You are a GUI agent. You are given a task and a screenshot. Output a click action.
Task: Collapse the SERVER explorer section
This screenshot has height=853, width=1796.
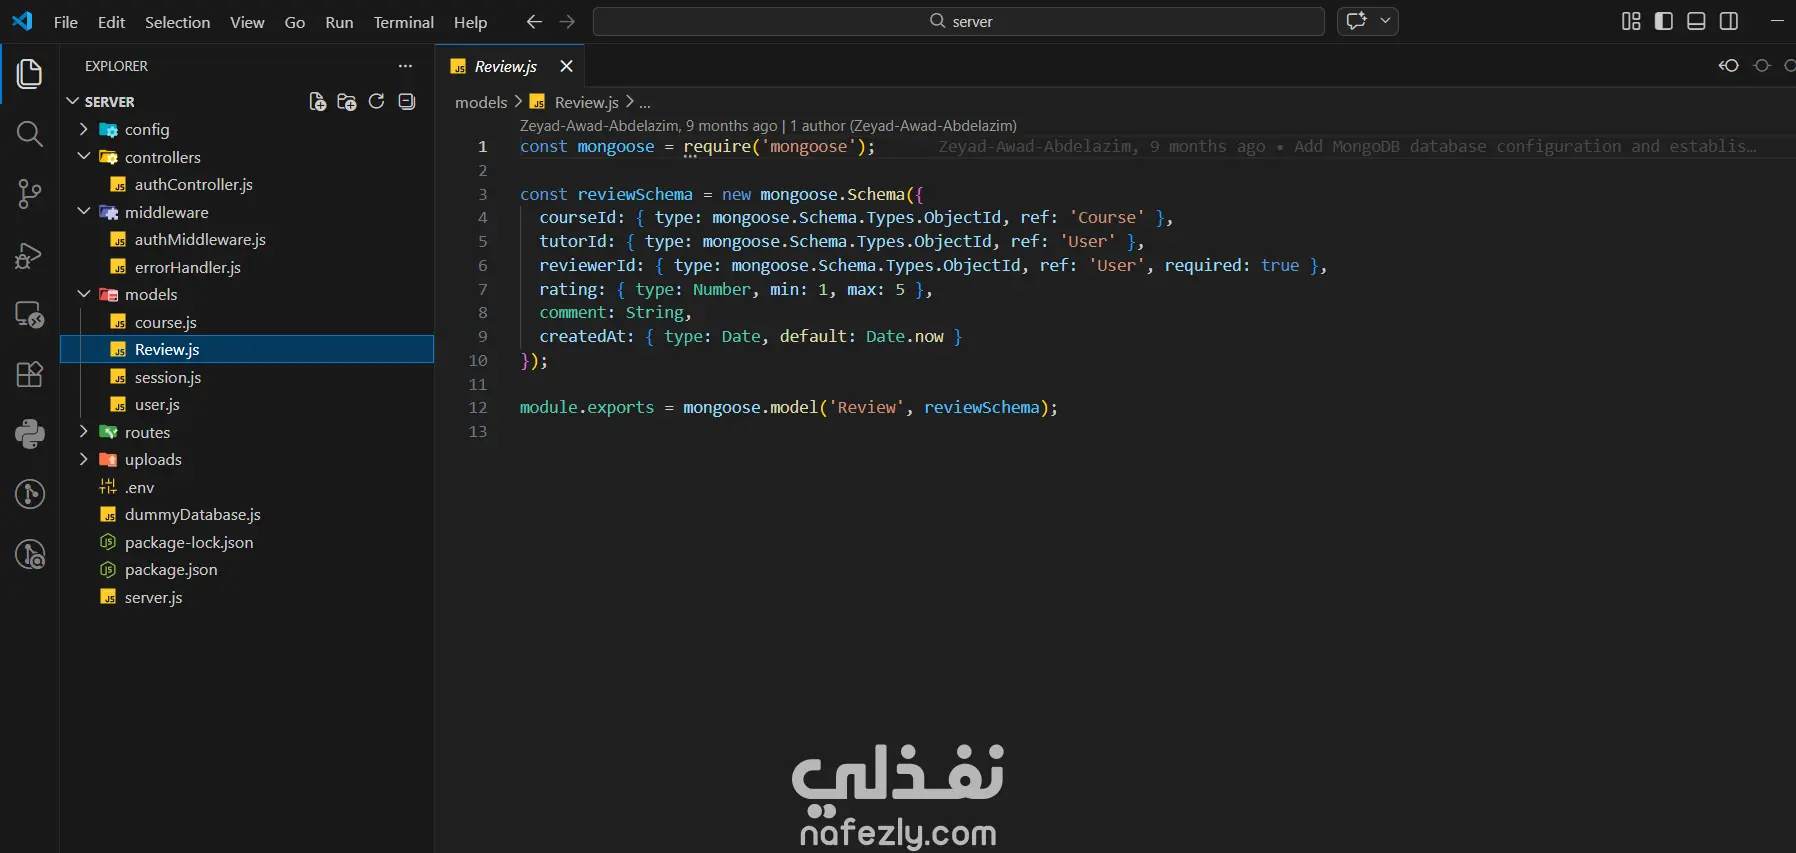(72, 101)
